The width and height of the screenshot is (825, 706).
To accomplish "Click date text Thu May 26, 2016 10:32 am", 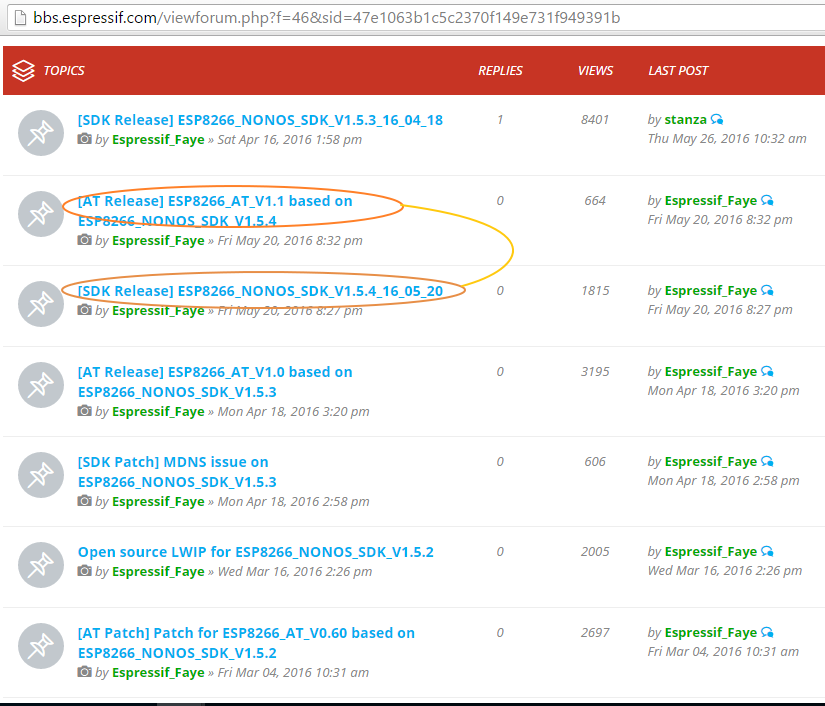I will pyautogui.click(x=727, y=139).
